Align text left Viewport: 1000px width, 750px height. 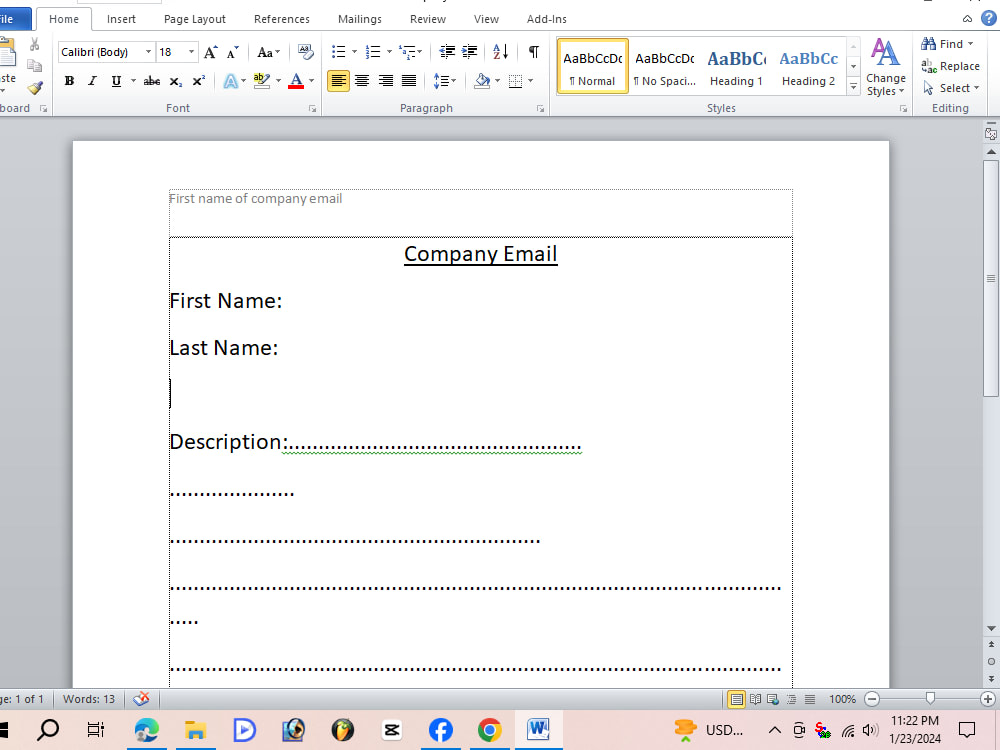coord(339,81)
